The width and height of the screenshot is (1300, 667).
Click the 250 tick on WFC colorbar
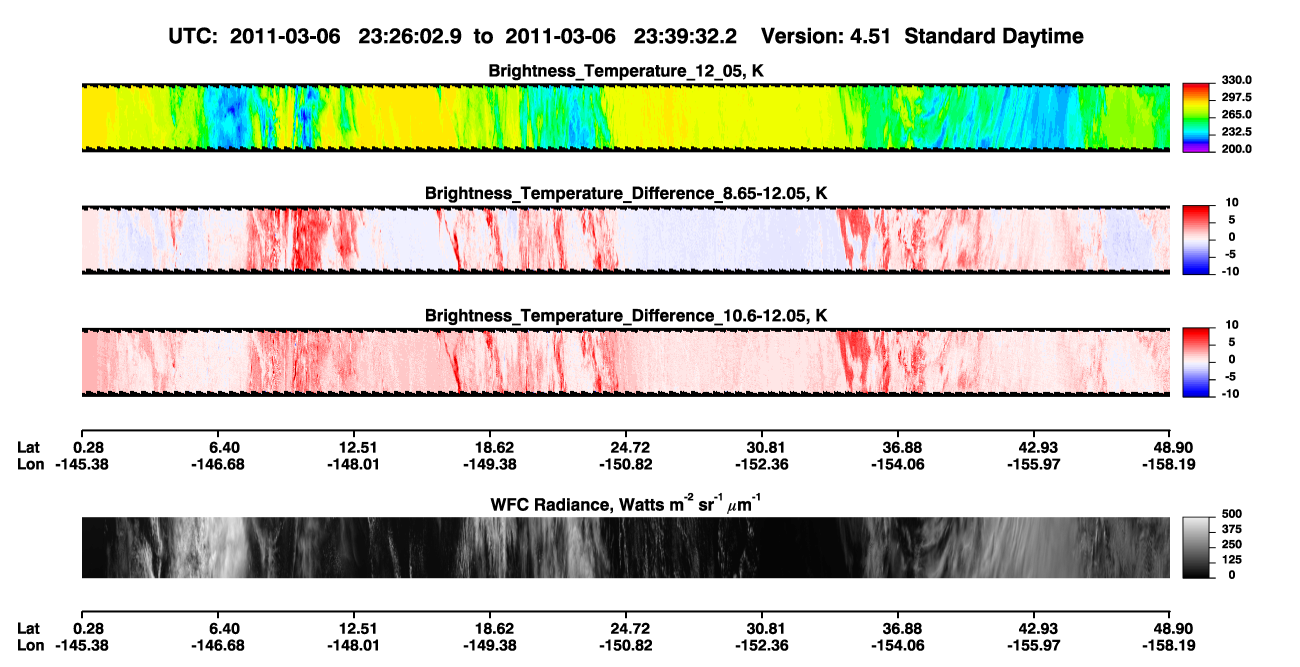tap(1231, 544)
